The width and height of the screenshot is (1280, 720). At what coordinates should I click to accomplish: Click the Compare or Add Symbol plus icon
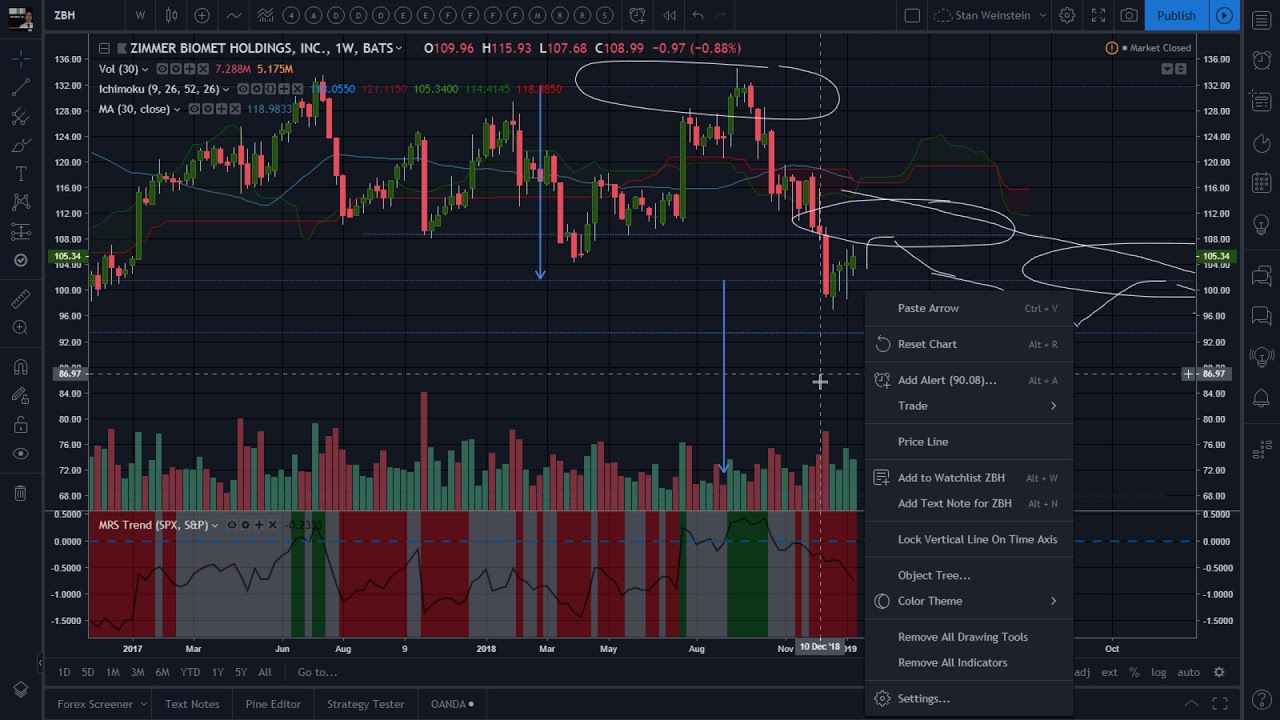pyautogui.click(x=202, y=15)
